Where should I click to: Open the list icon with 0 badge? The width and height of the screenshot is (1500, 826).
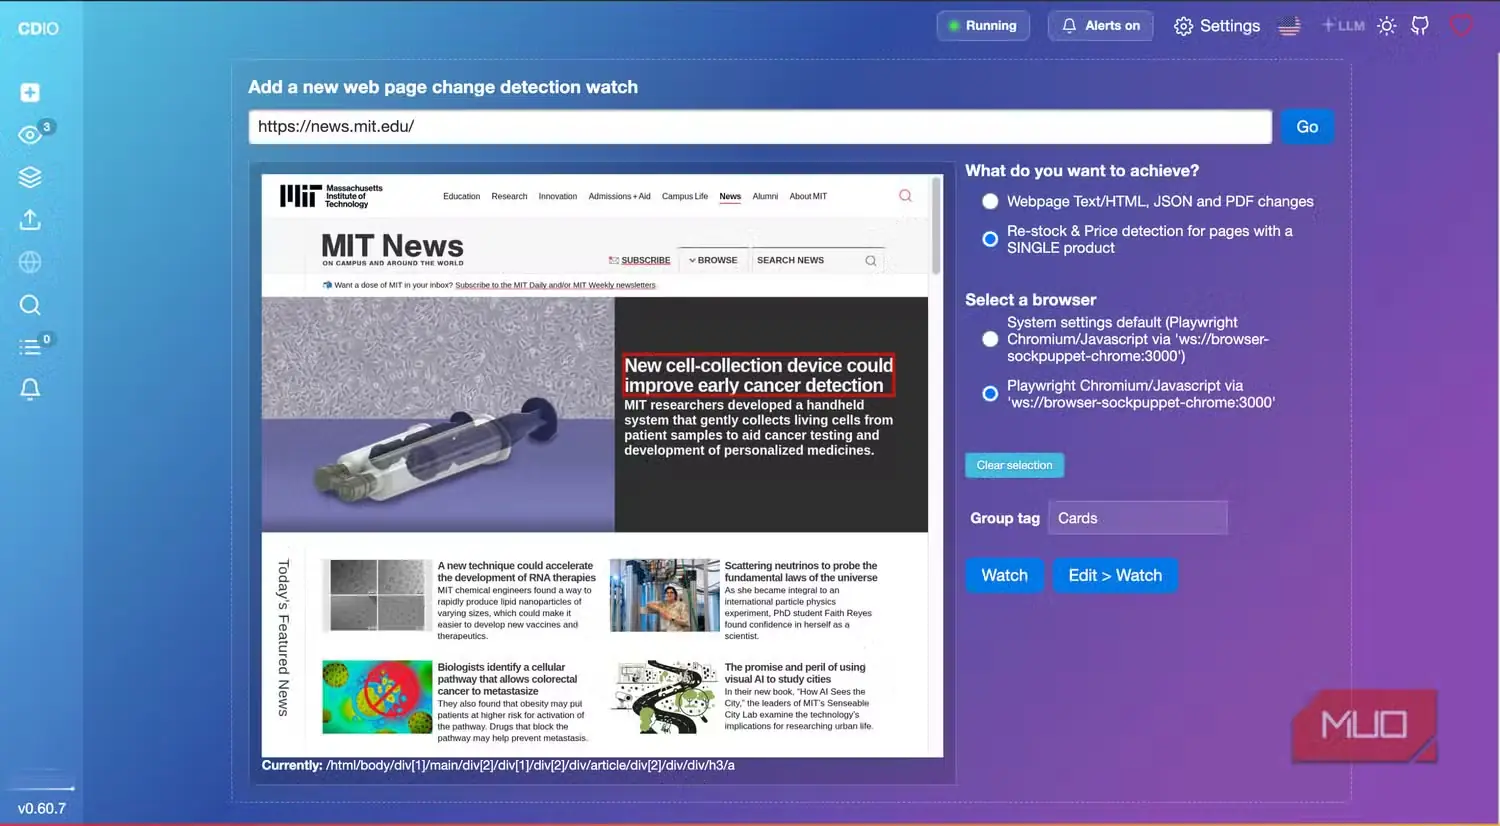(30, 347)
